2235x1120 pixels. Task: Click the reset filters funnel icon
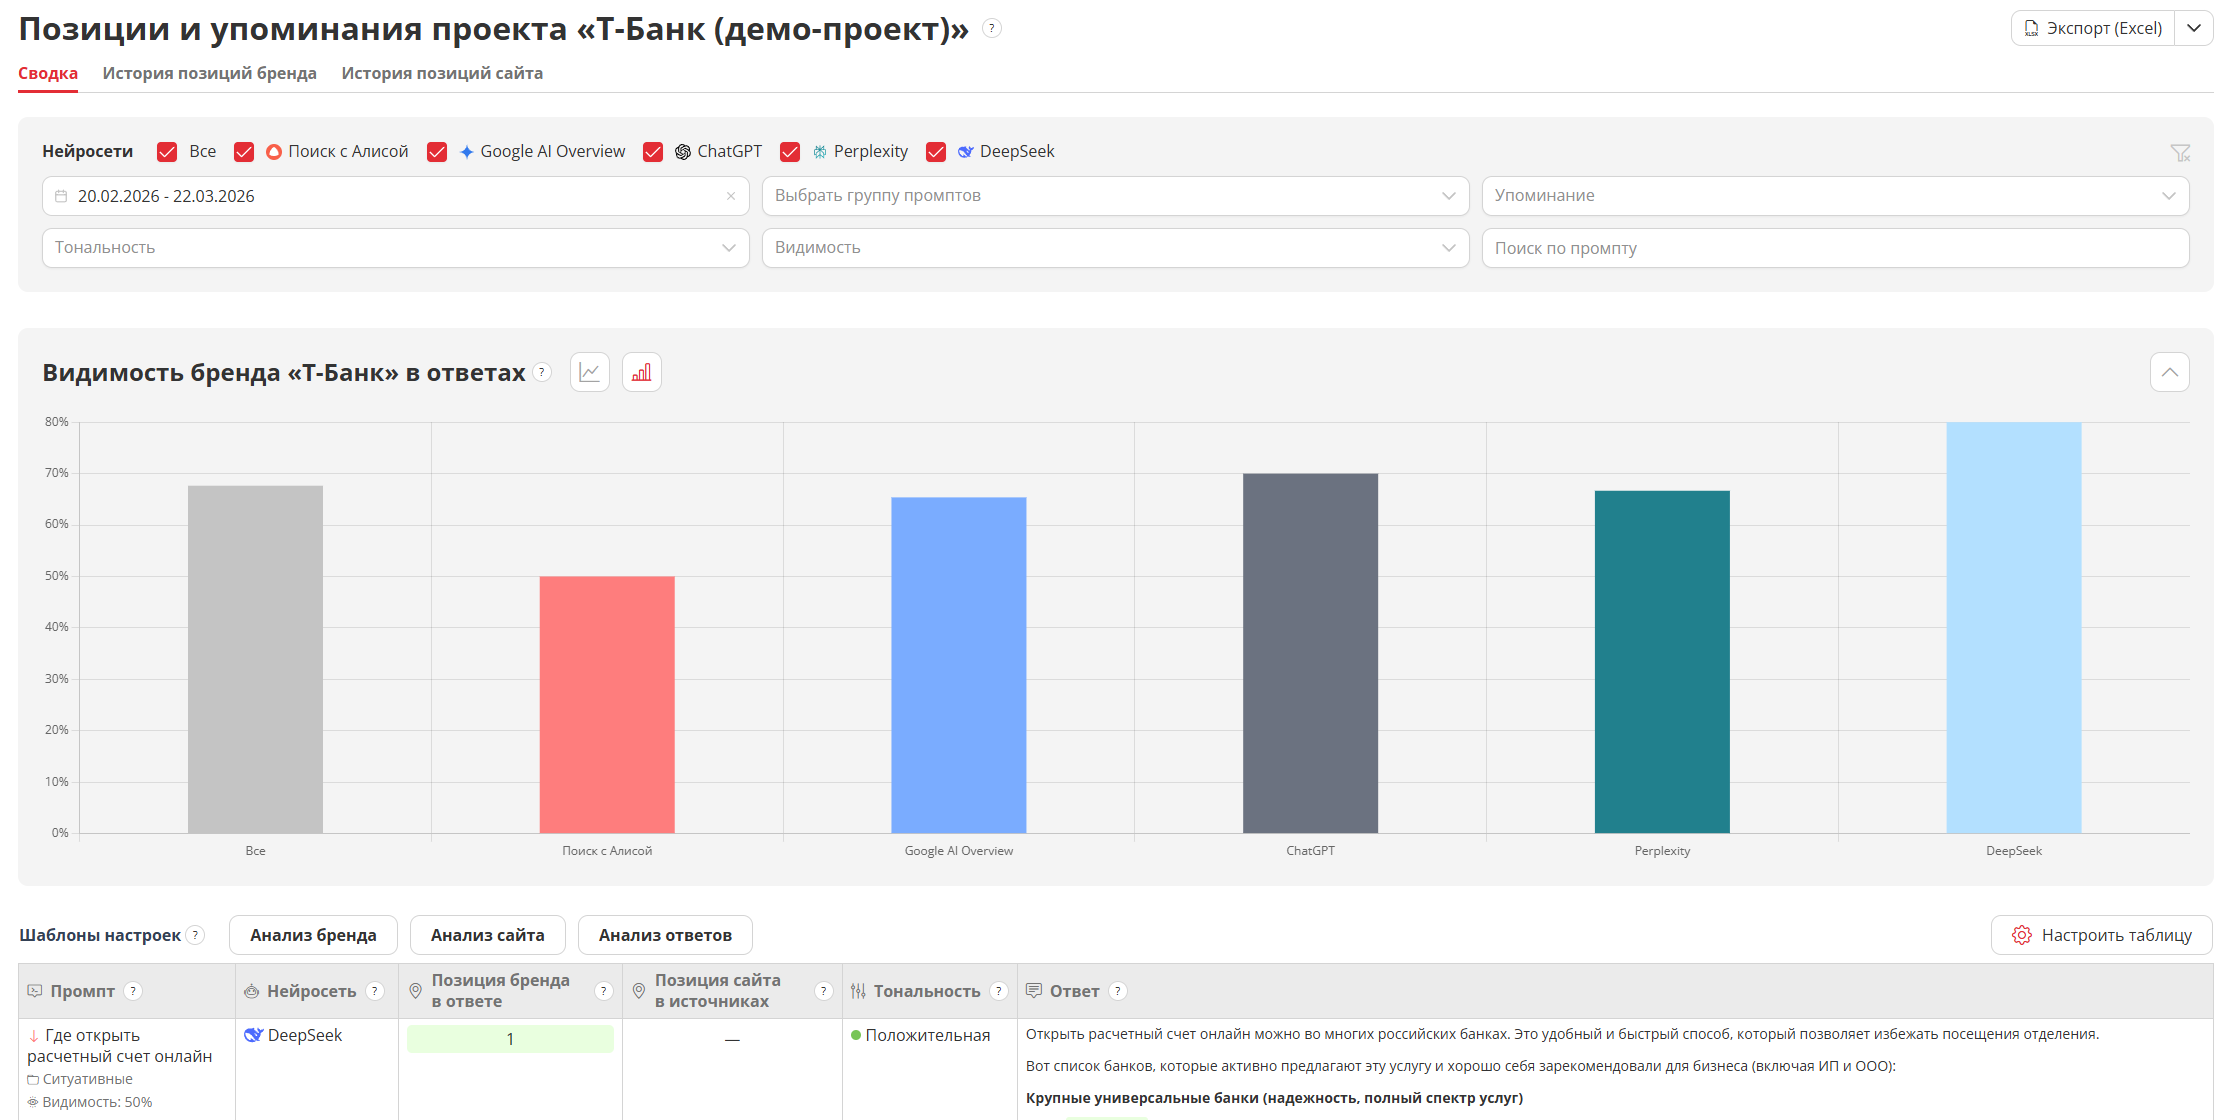tap(2180, 152)
